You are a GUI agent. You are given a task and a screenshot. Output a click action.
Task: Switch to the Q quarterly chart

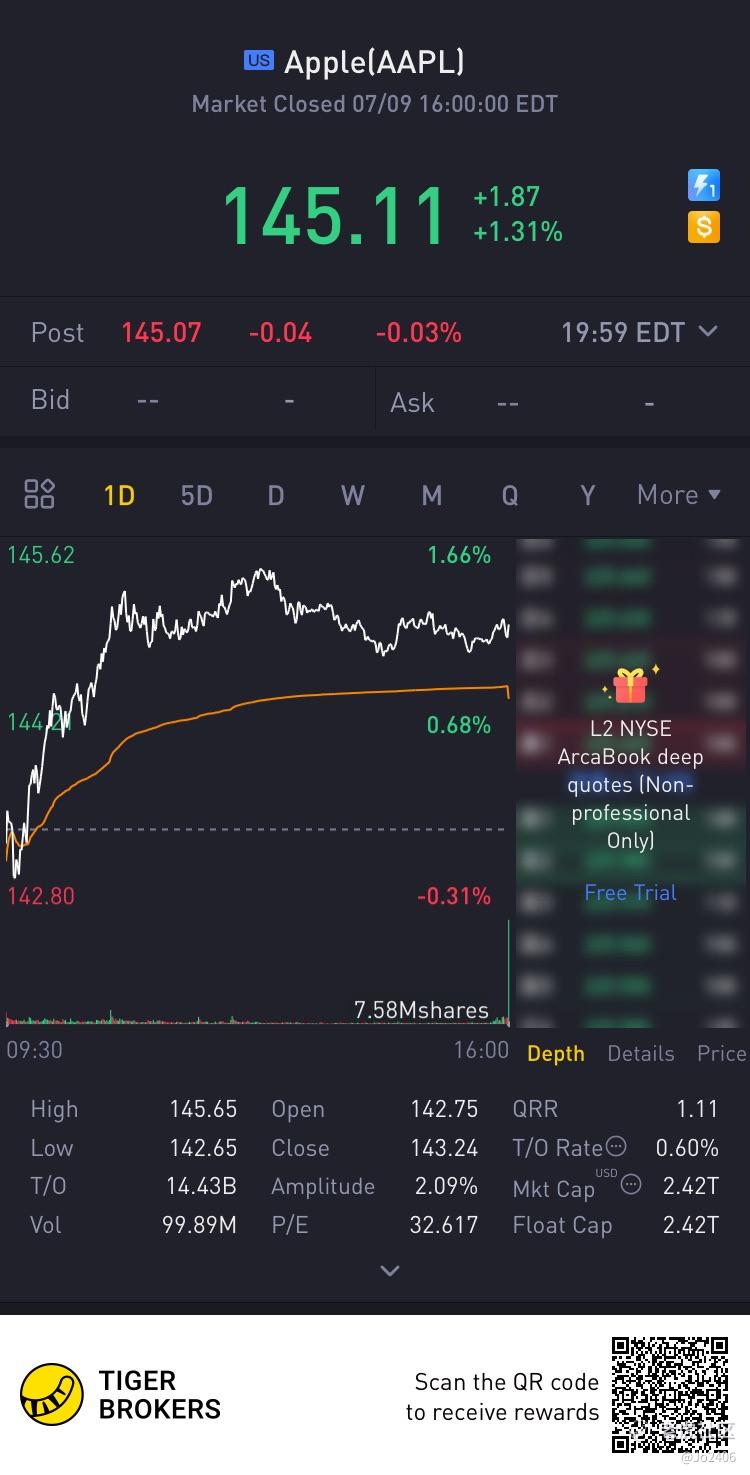(x=510, y=495)
